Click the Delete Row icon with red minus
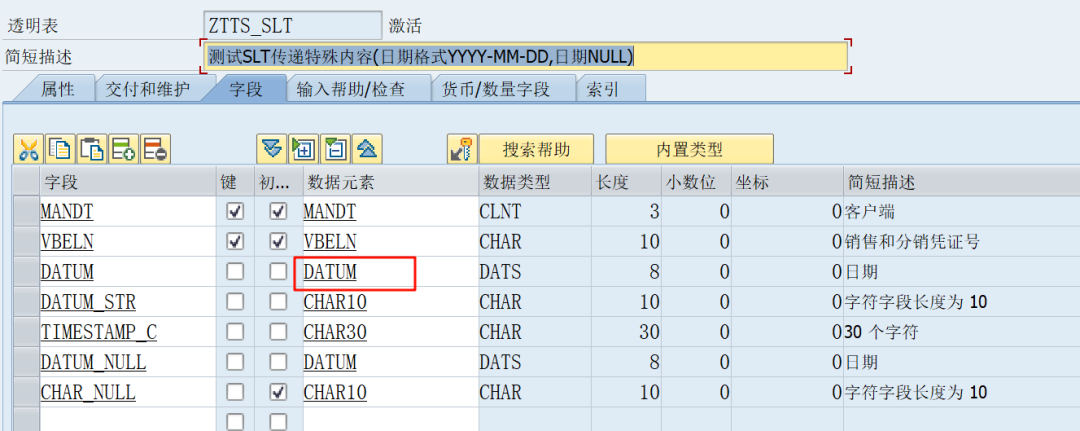The height and width of the screenshot is (431, 1080). click(155, 149)
